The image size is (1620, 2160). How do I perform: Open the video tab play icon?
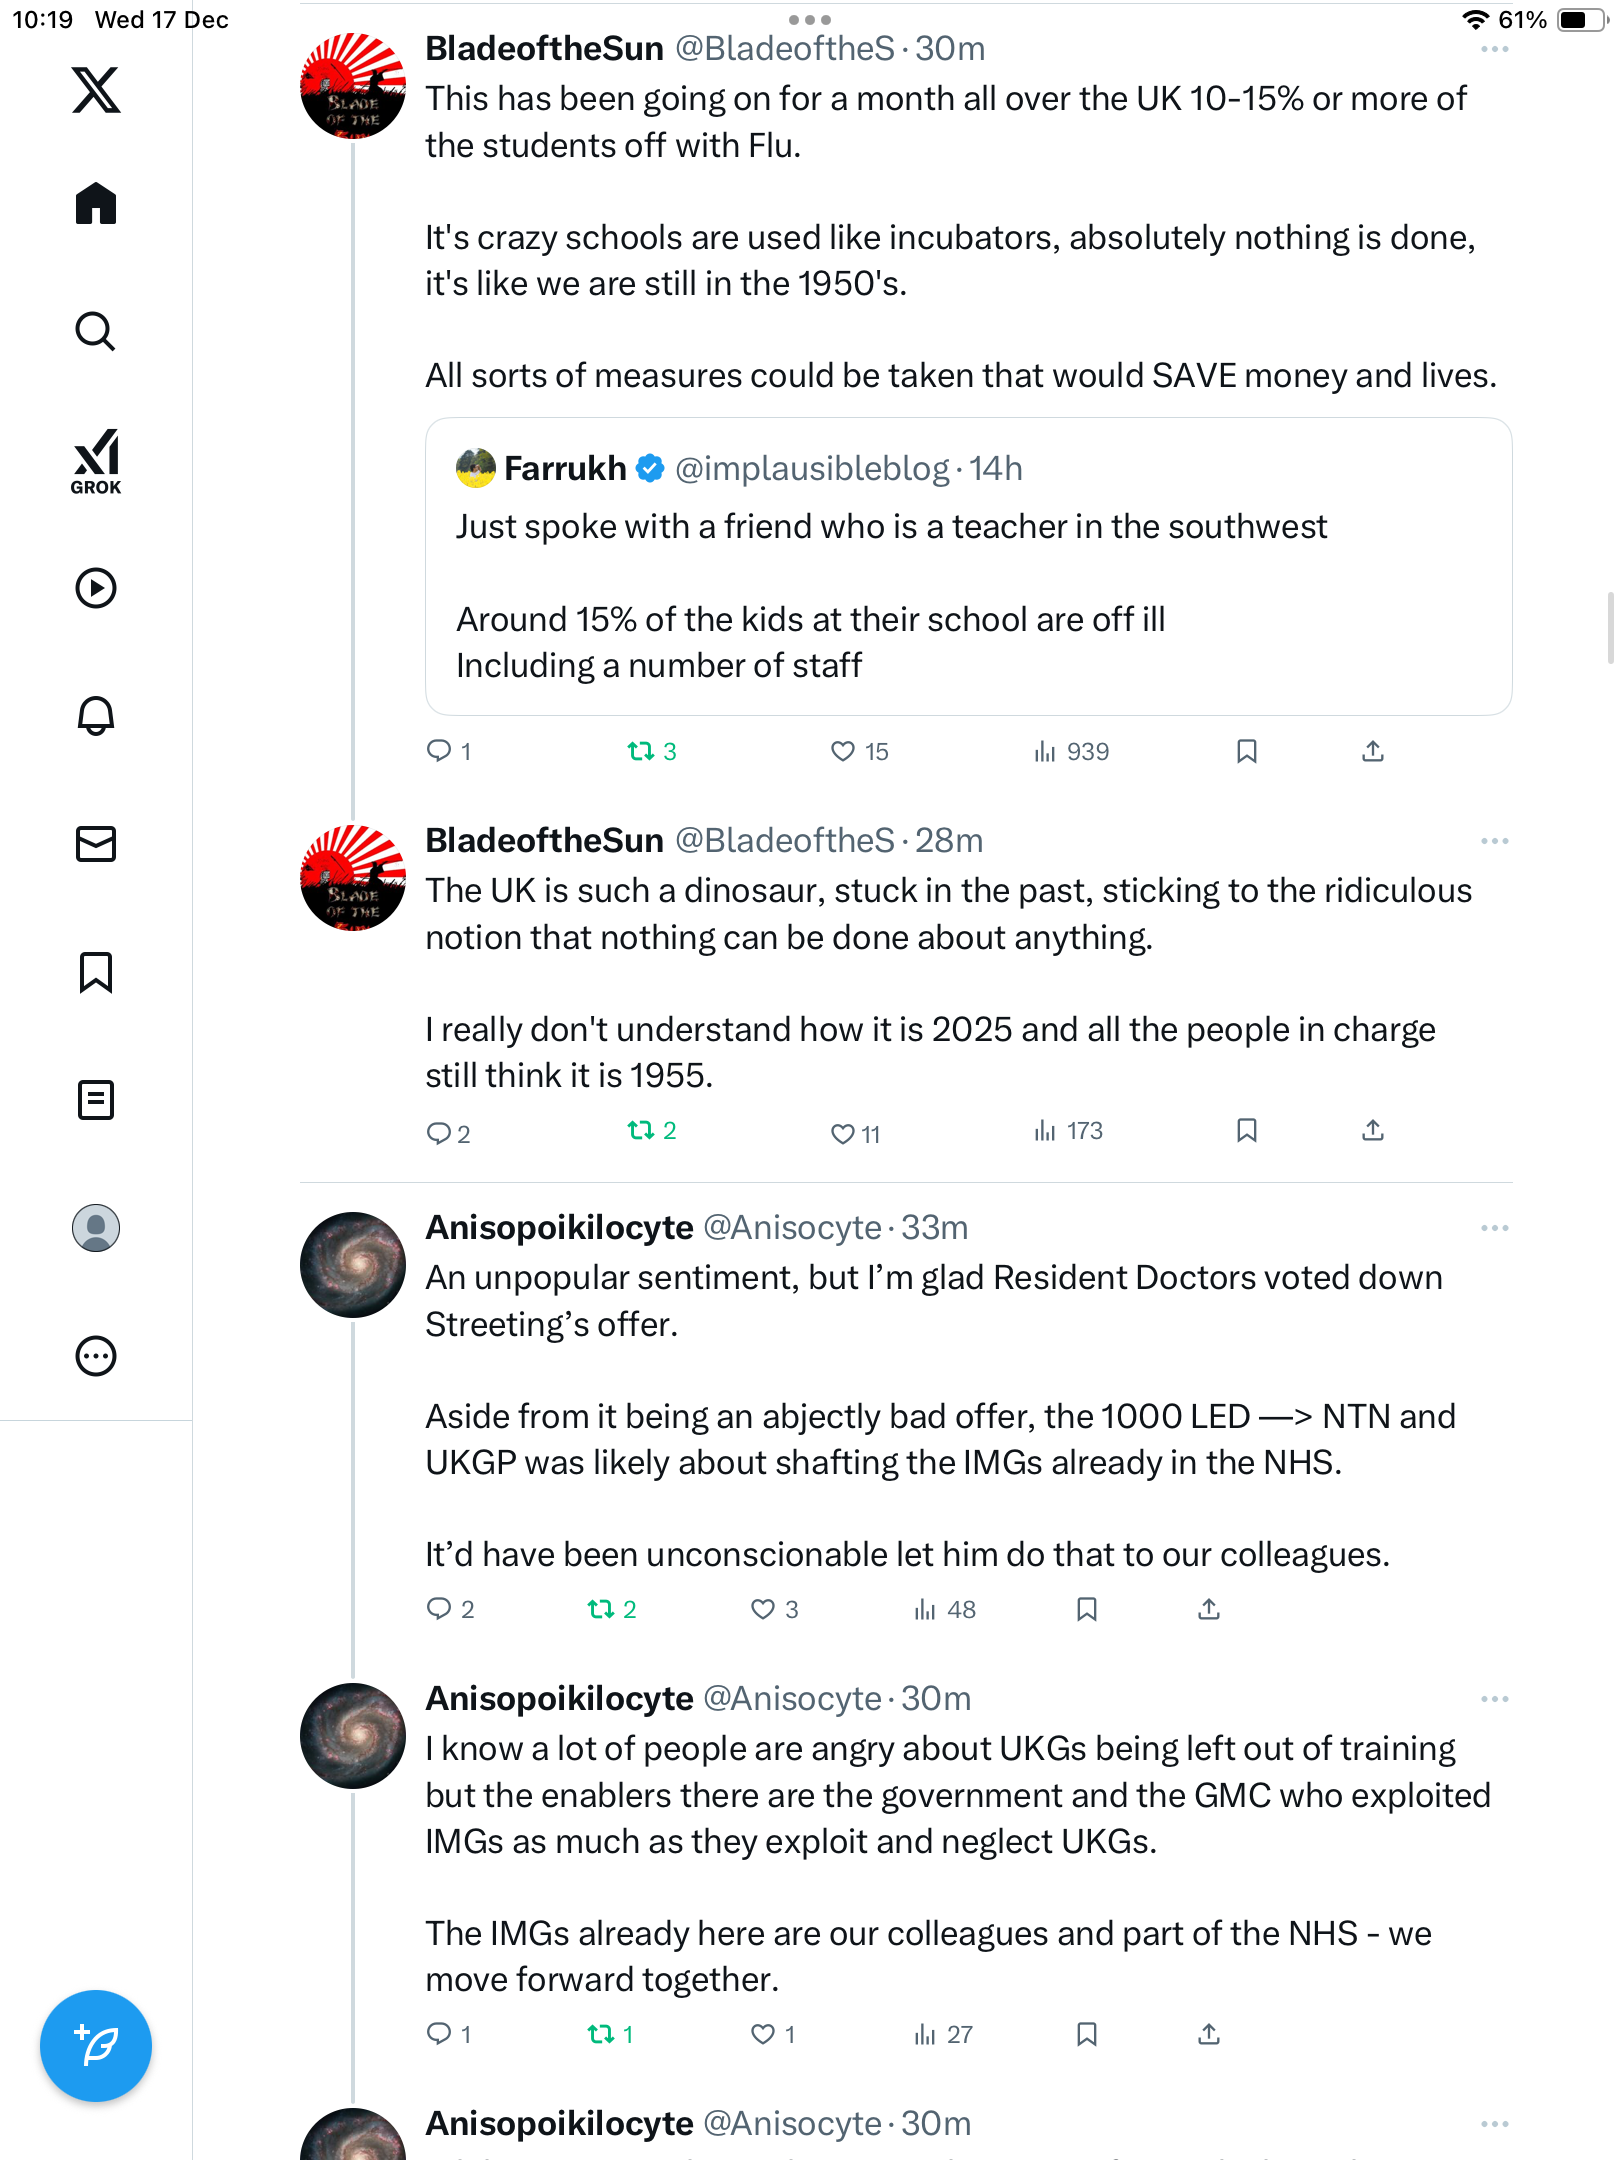tap(96, 588)
